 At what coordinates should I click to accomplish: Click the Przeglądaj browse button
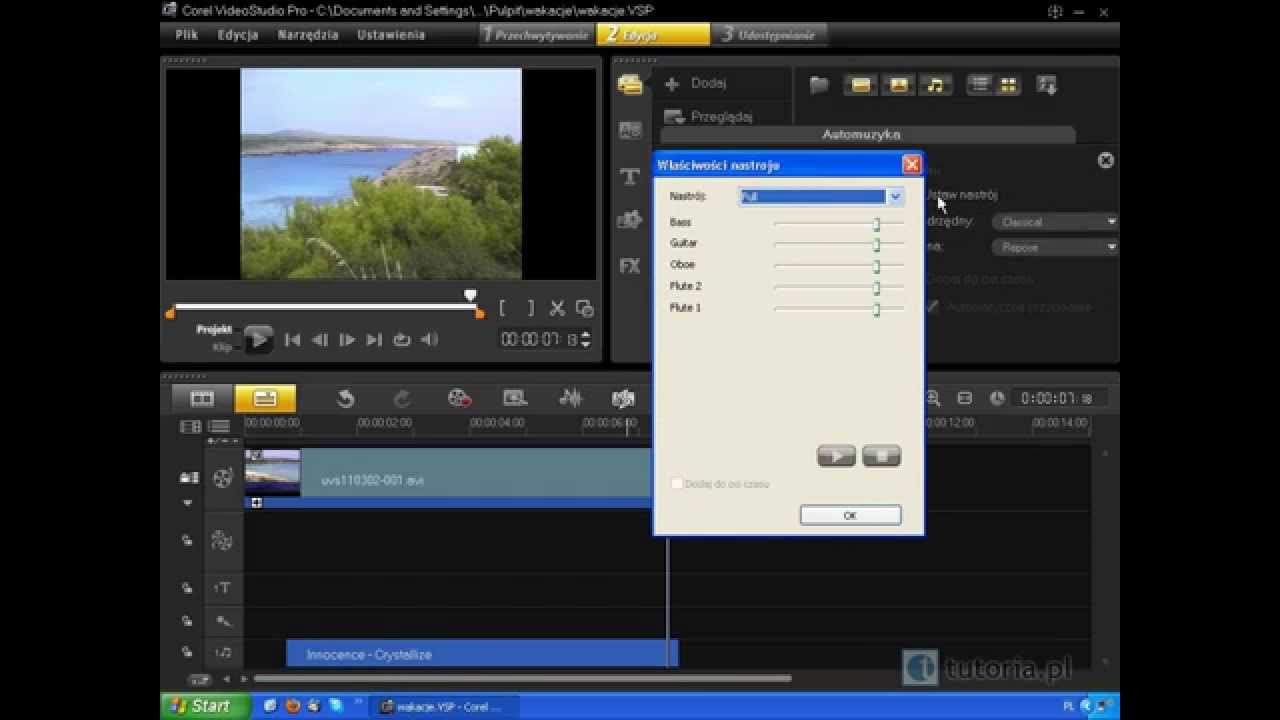(708, 117)
